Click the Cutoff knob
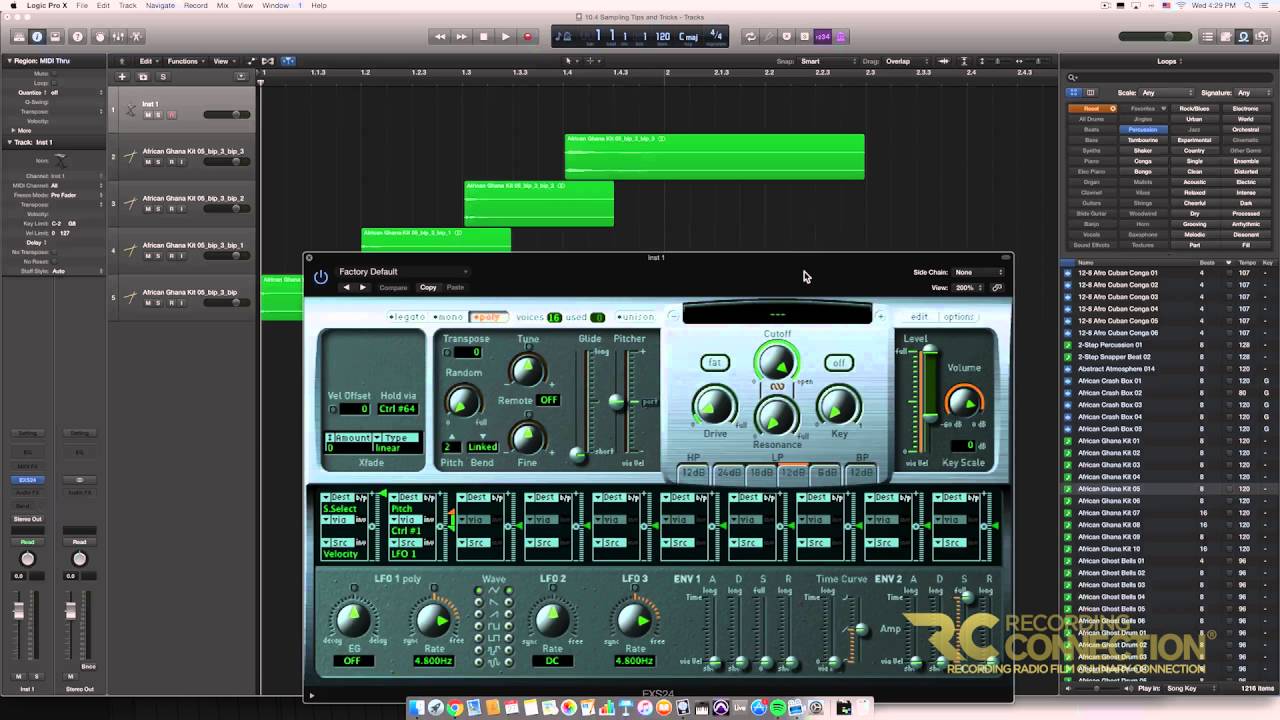Image resolution: width=1280 pixels, height=720 pixels. click(x=776, y=362)
